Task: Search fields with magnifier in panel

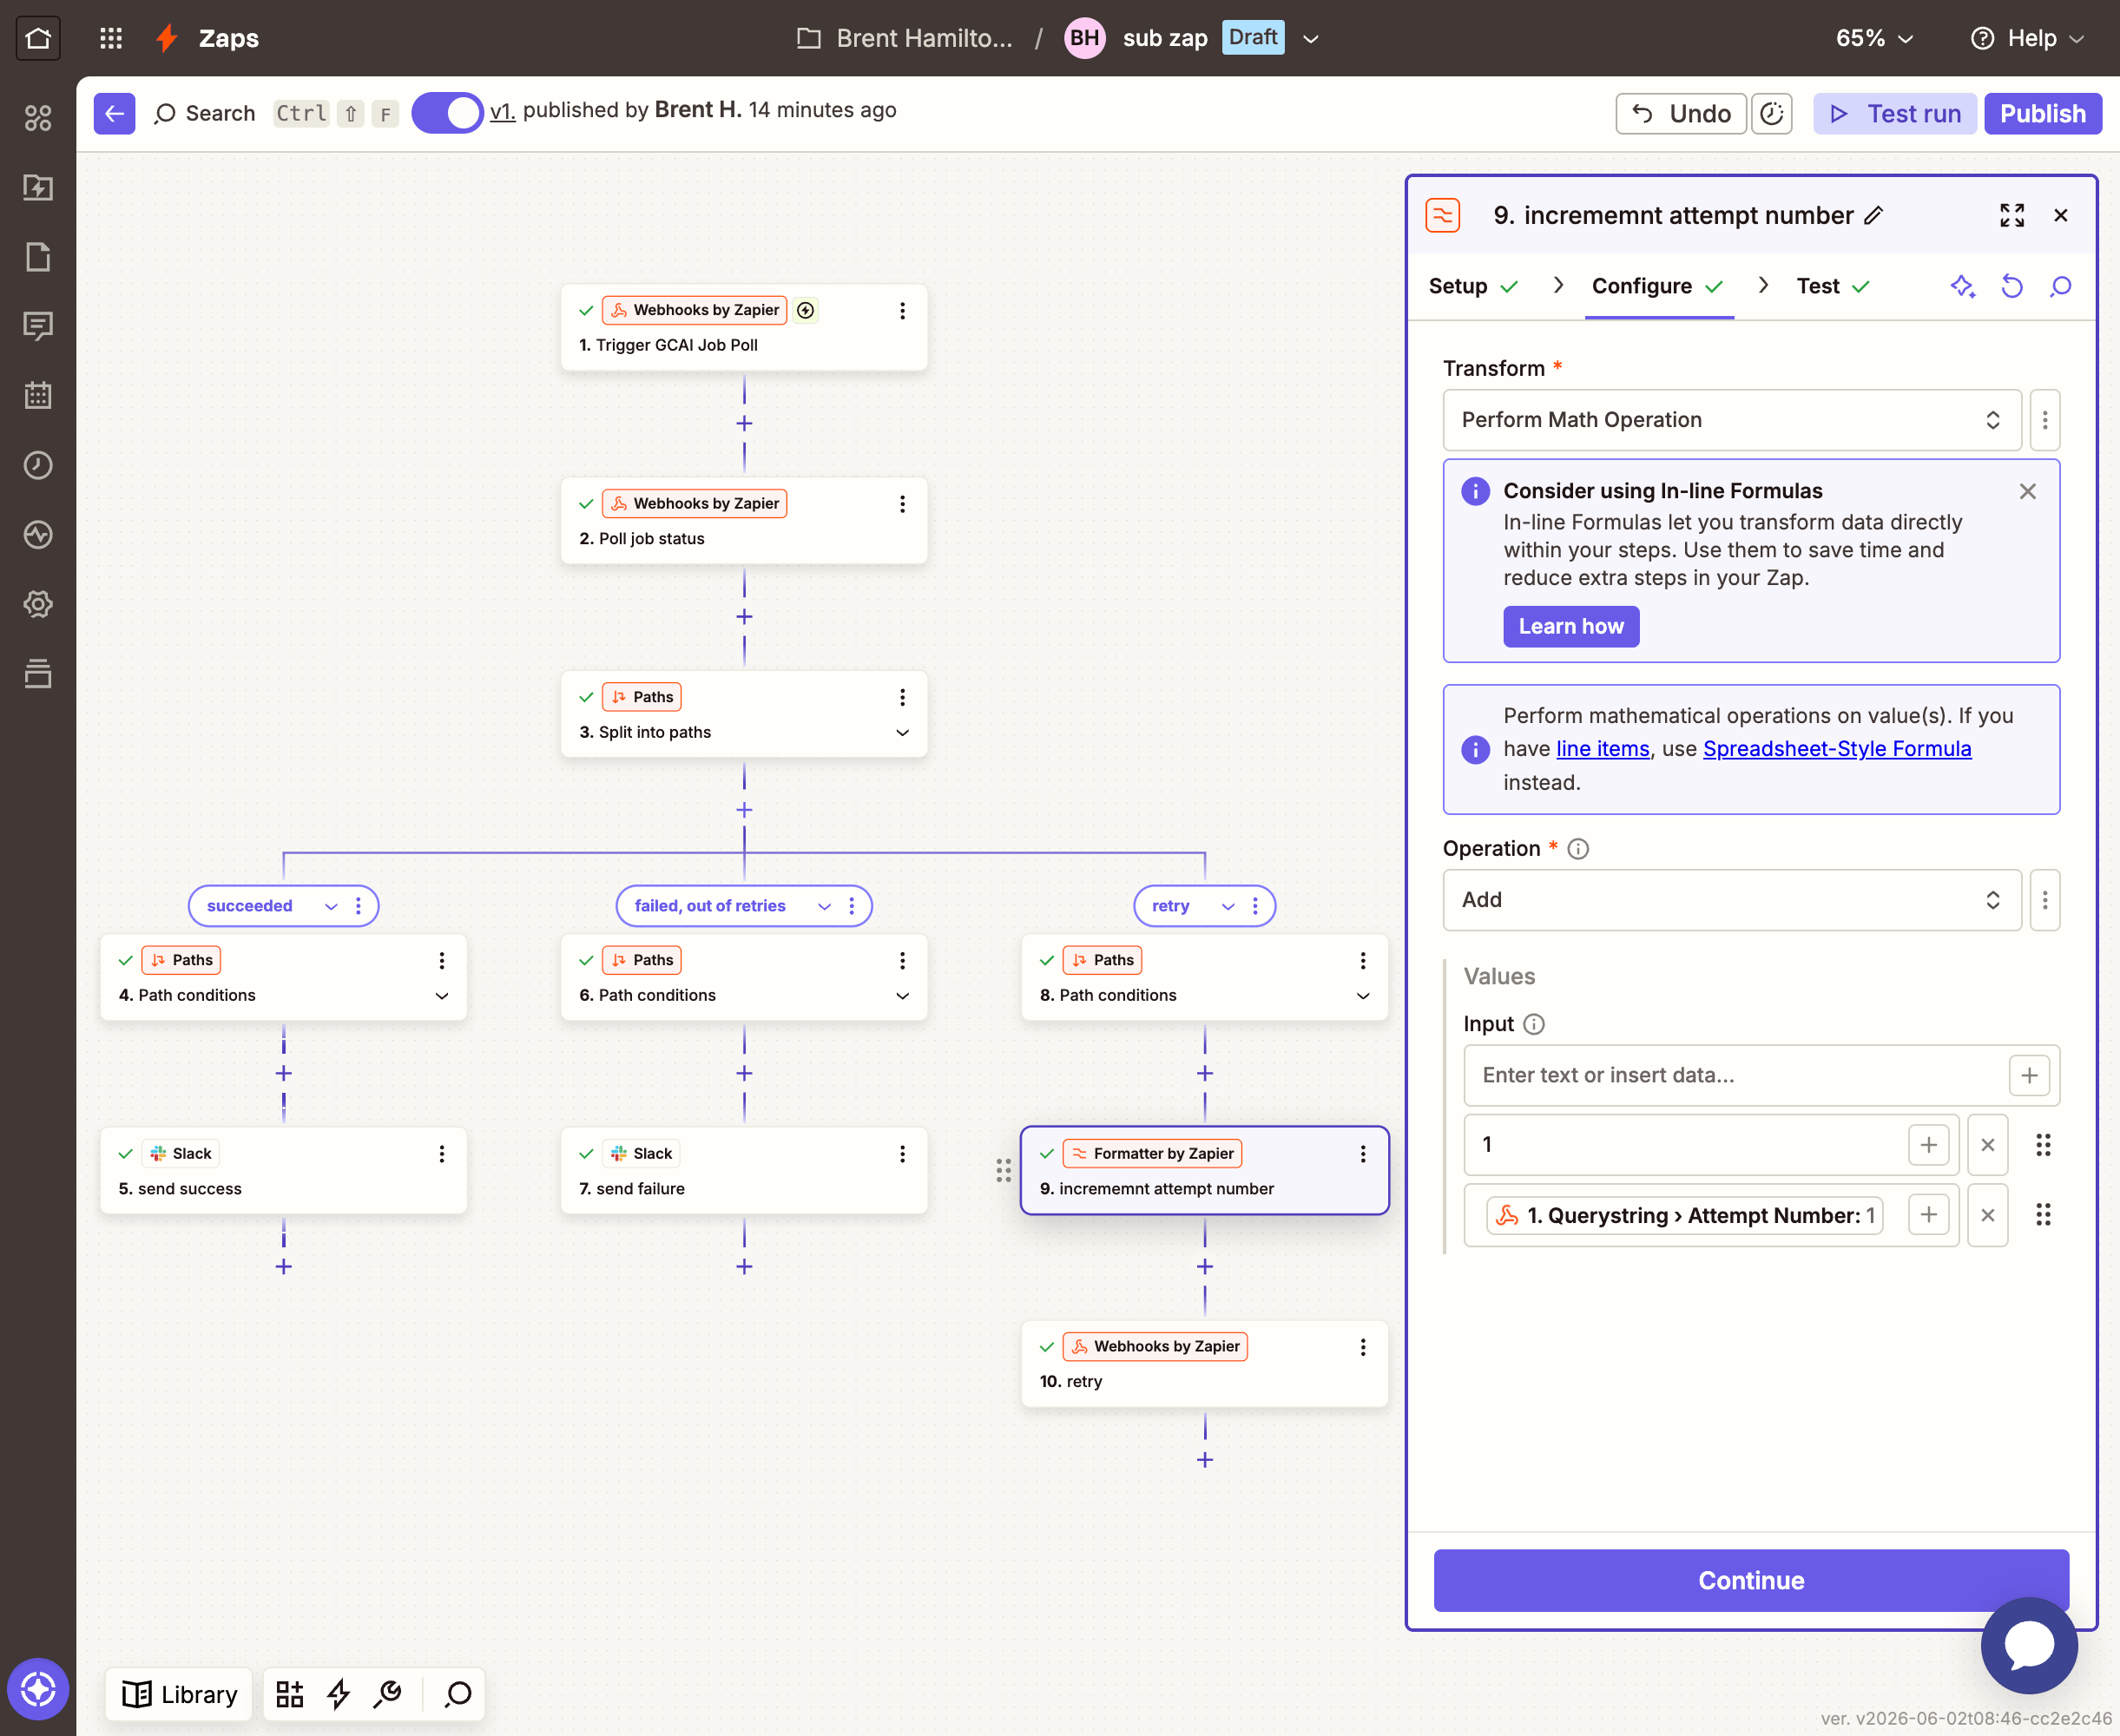Action: tap(2060, 286)
